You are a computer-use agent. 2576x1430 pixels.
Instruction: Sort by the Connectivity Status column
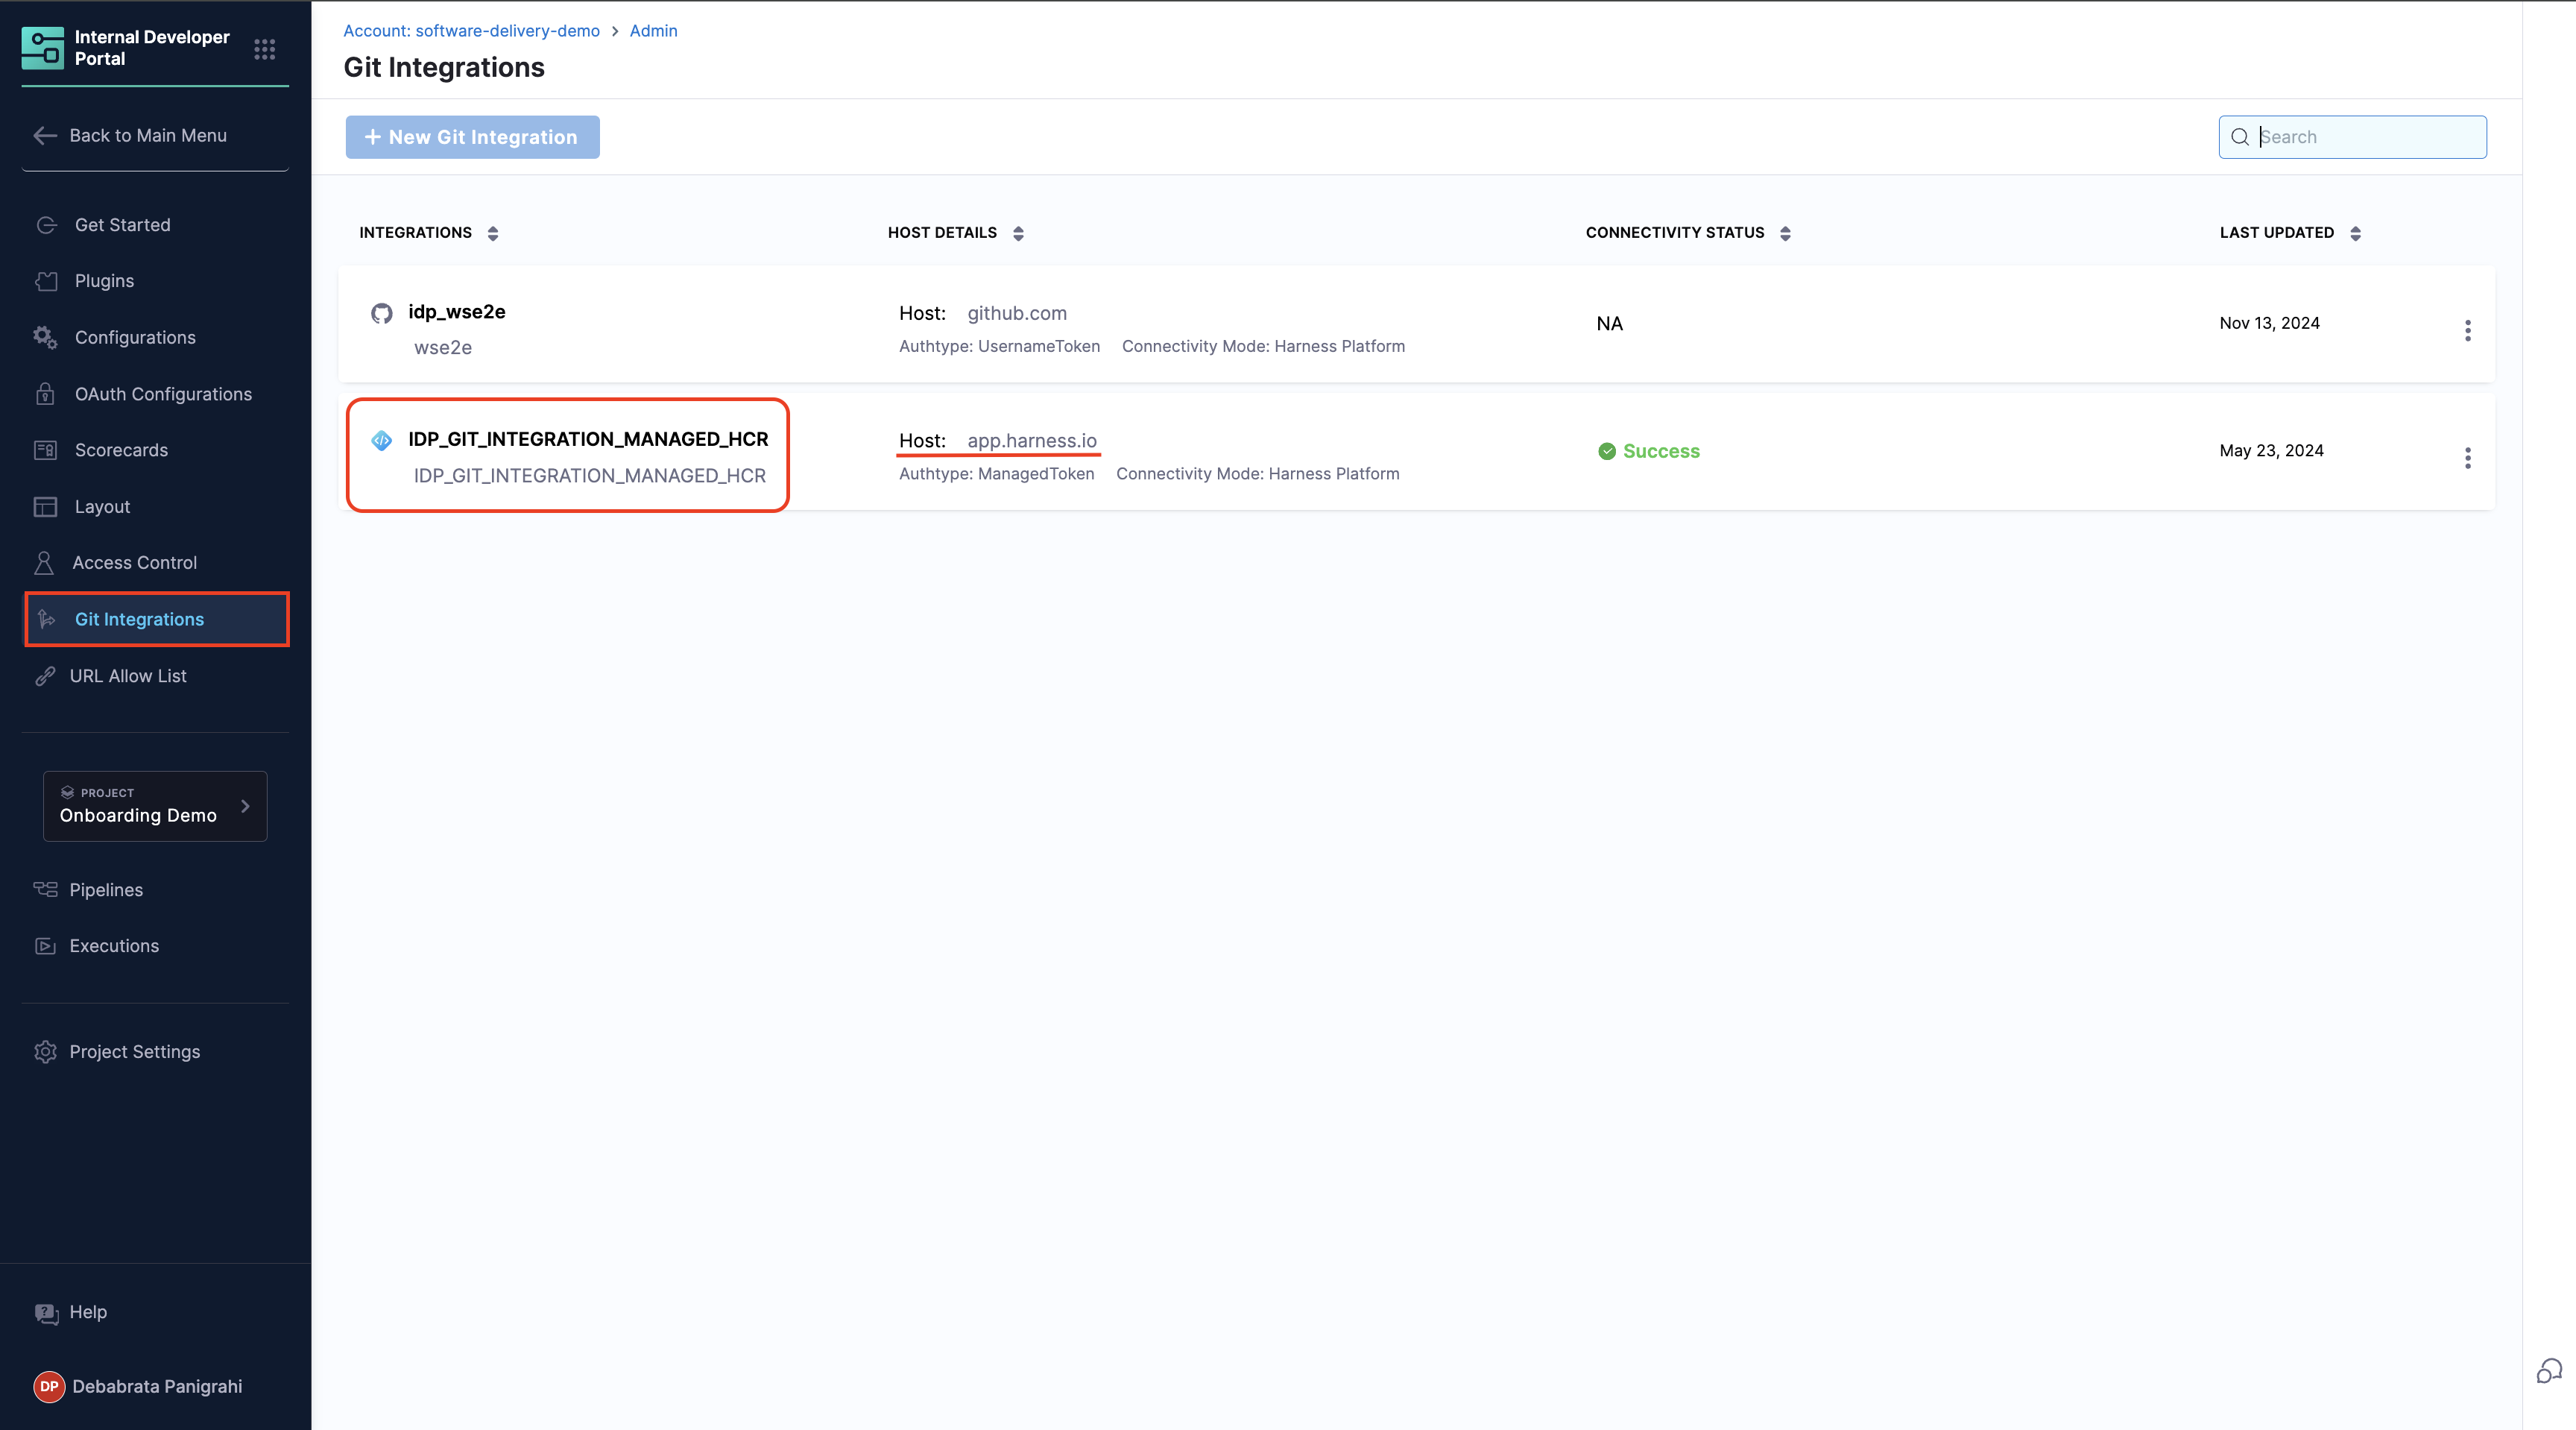(1785, 233)
